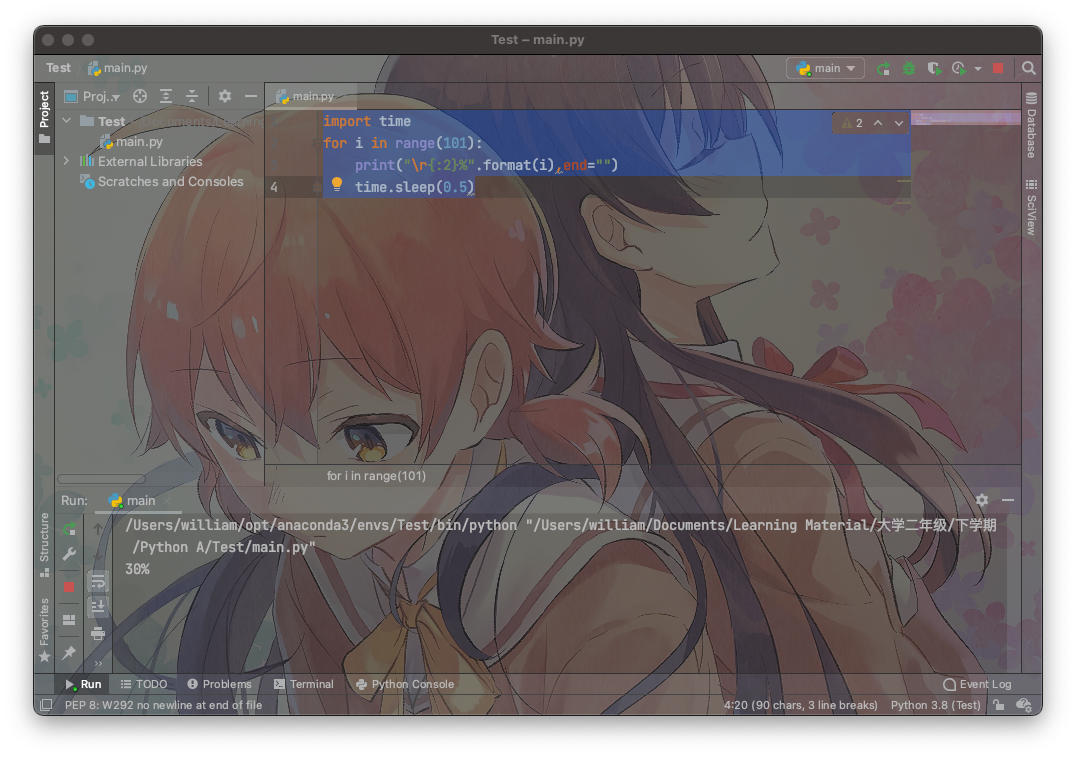The height and width of the screenshot is (757, 1076).
Task: Click Collapse All in the Project panel
Action: point(191,97)
